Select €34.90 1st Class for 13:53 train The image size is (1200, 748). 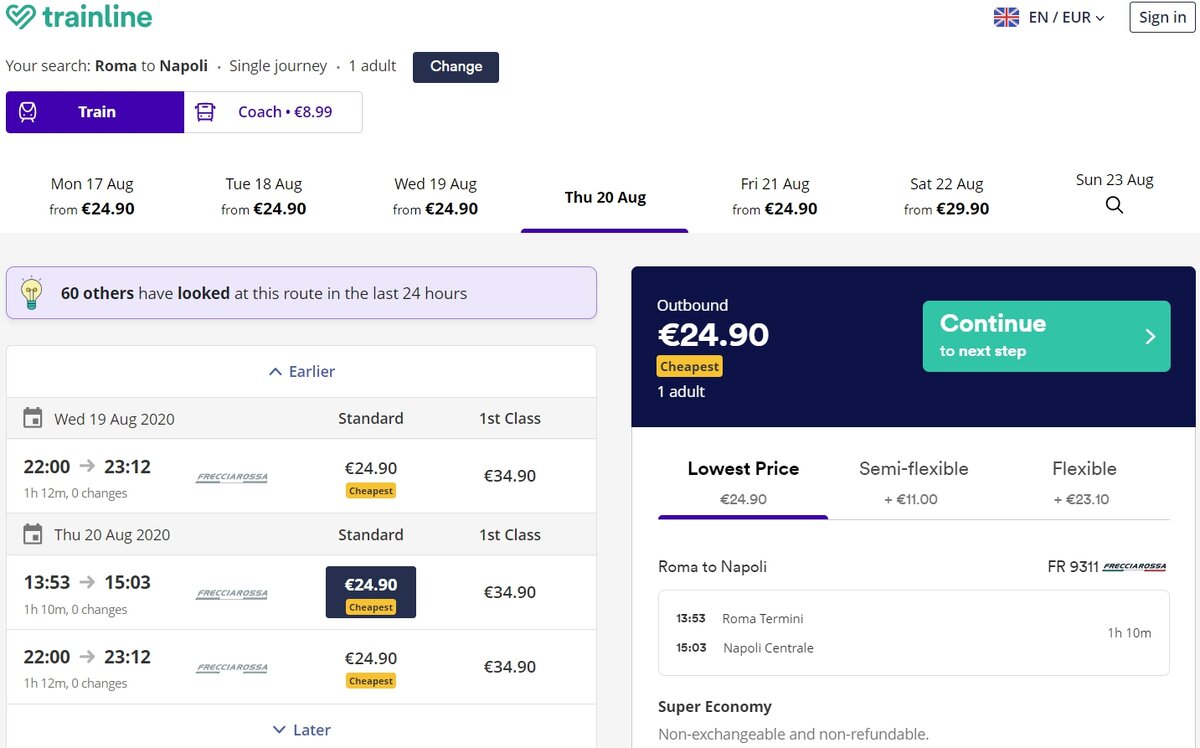click(510, 592)
